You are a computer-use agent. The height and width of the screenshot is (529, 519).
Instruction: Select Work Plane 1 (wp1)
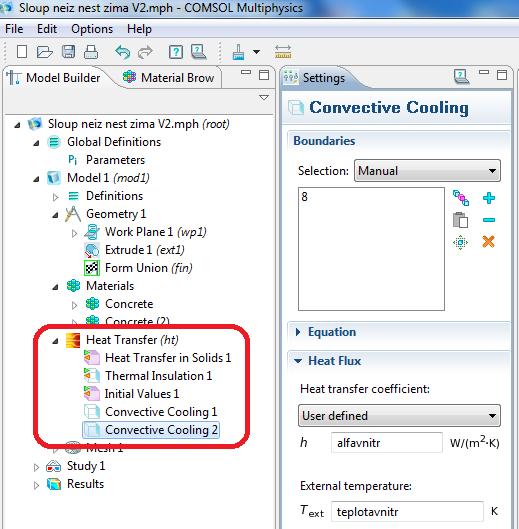pos(156,232)
